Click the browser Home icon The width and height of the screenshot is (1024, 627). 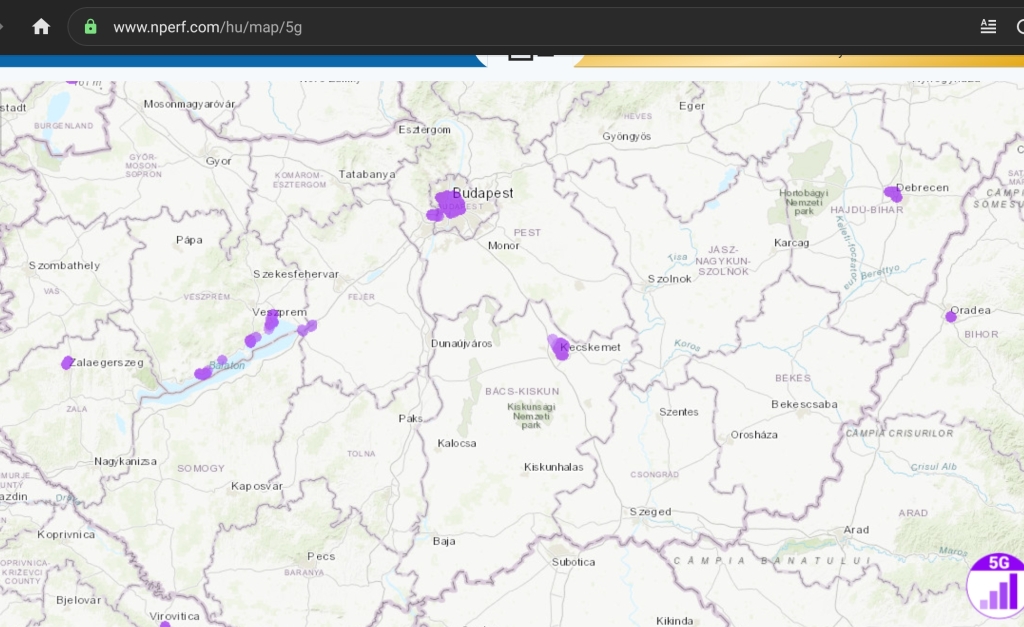pyautogui.click(x=41, y=27)
